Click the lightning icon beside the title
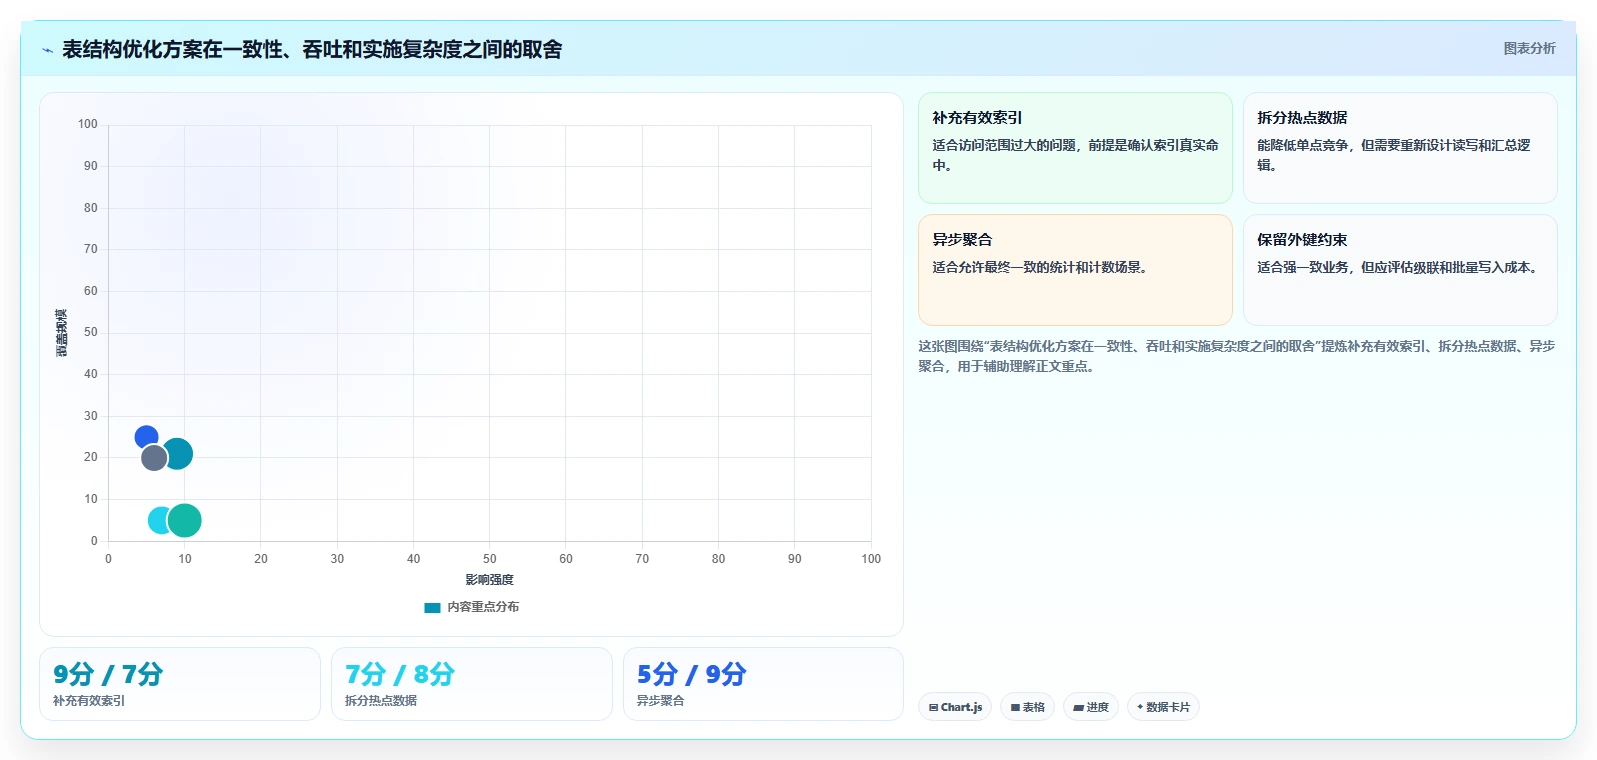Image resolution: width=1597 pixels, height=760 pixels. pos(47,50)
